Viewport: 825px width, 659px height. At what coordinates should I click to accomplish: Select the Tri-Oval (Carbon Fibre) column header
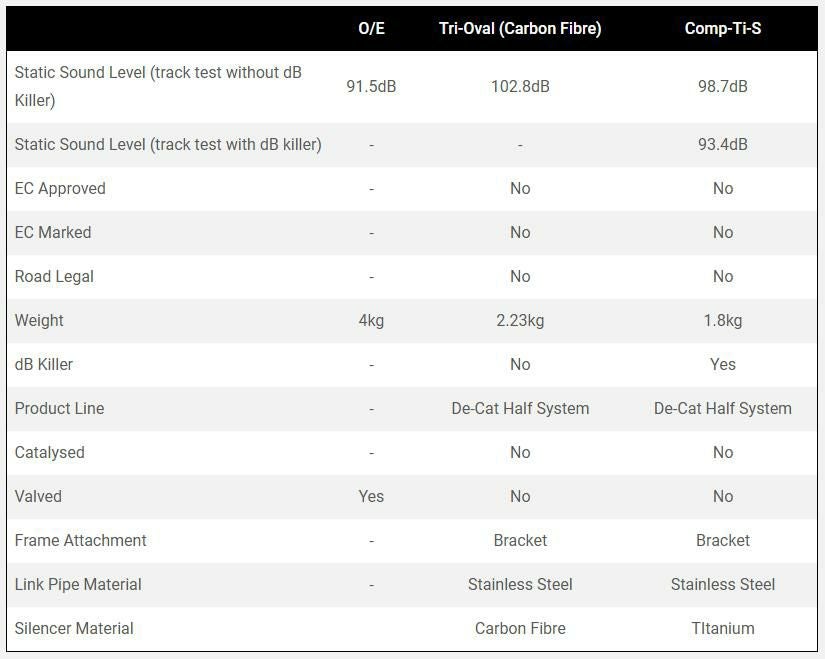tap(520, 28)
